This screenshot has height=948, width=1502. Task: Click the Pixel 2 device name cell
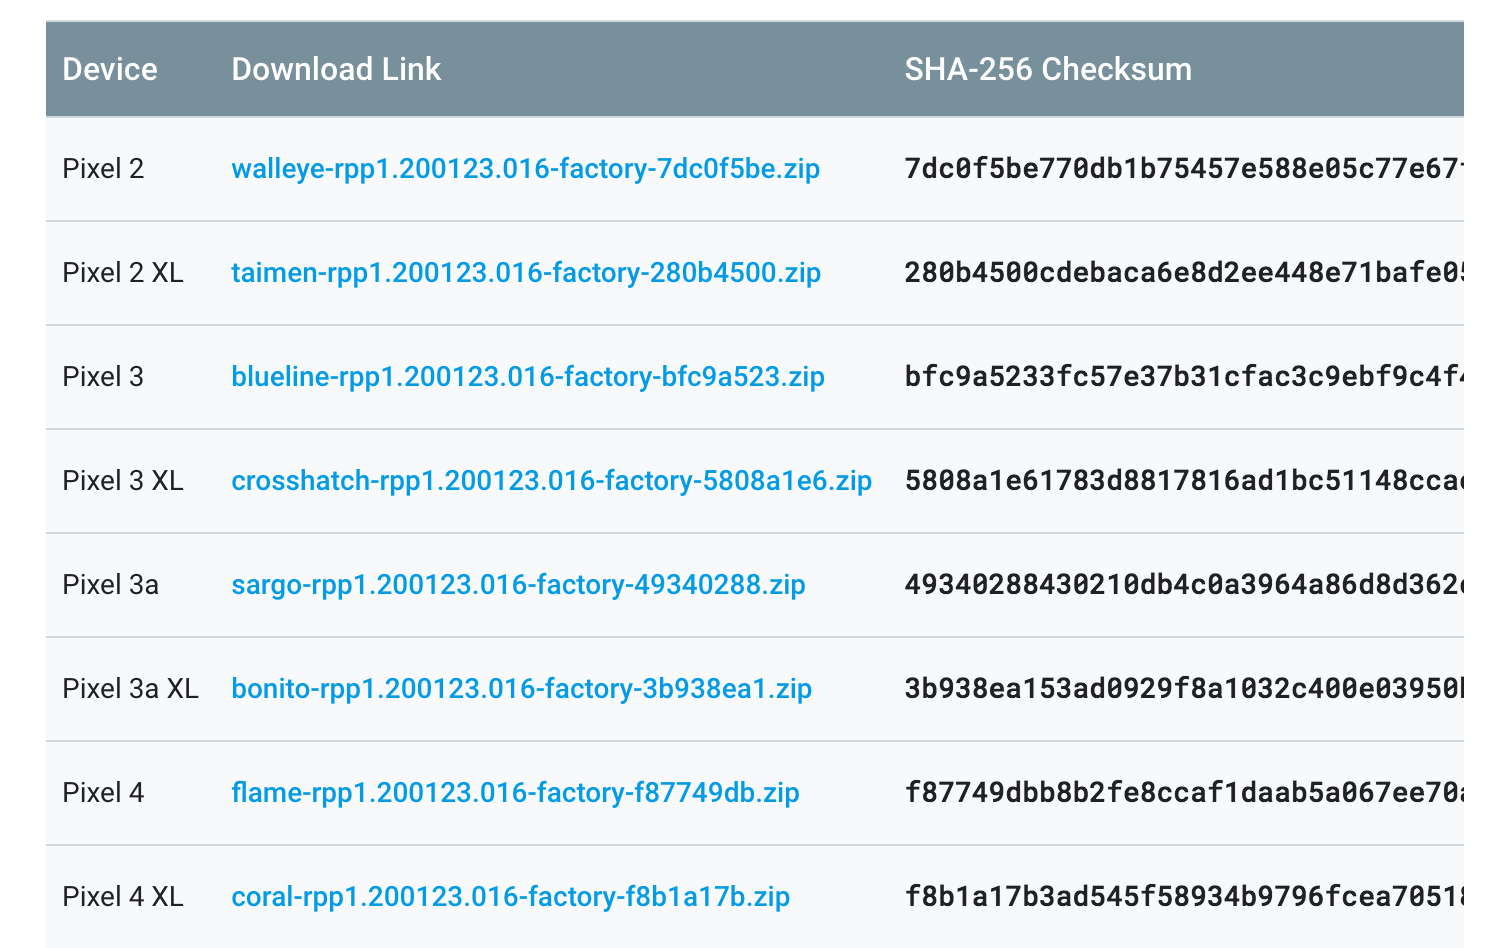pyautogui.click(x=103, y=169)
